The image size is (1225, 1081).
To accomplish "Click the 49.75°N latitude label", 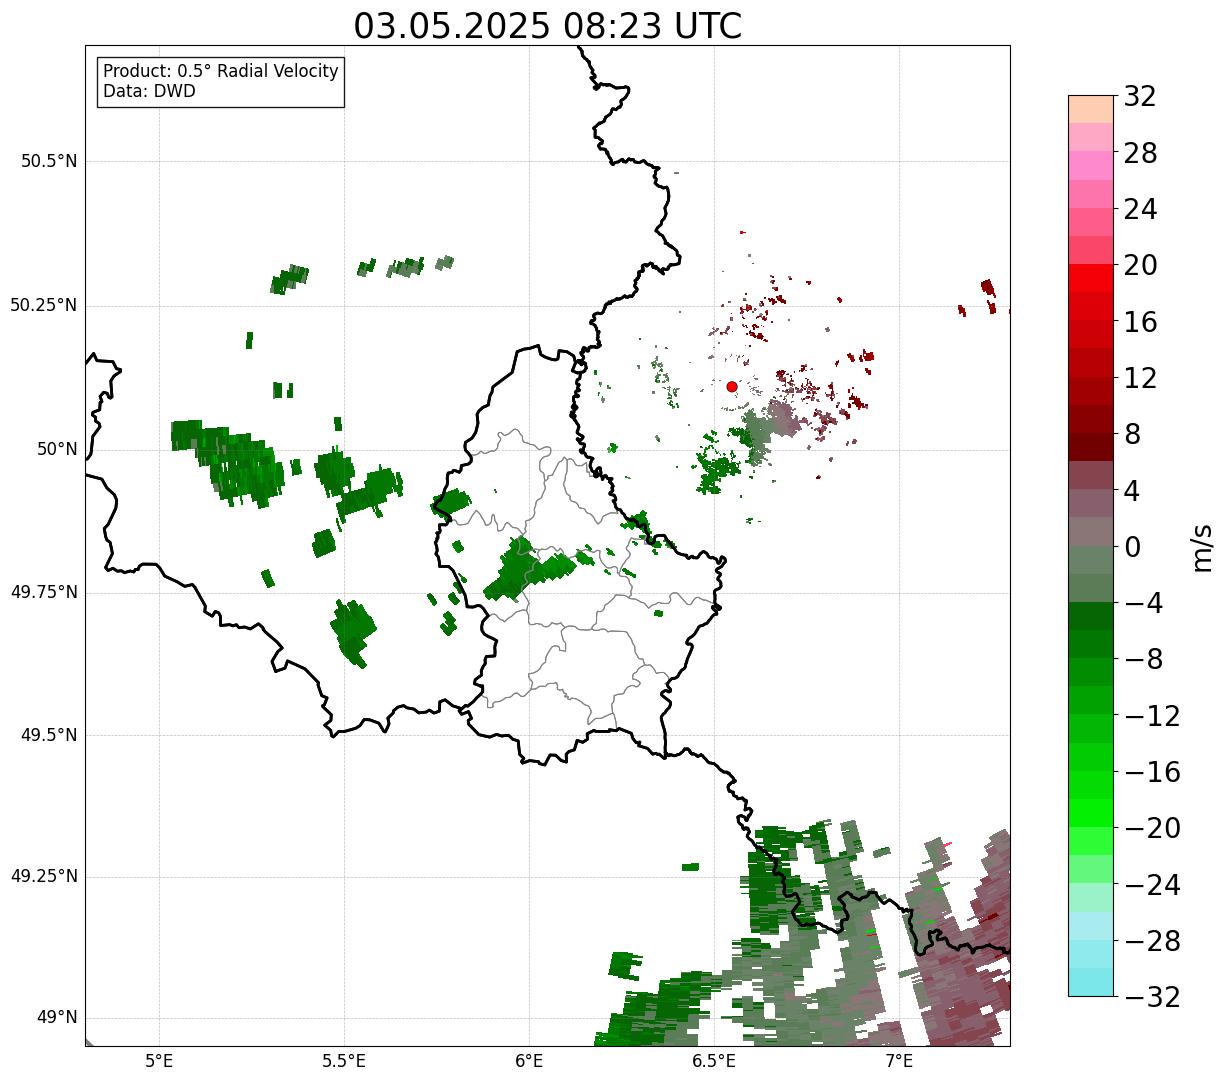I will [44, 592].
